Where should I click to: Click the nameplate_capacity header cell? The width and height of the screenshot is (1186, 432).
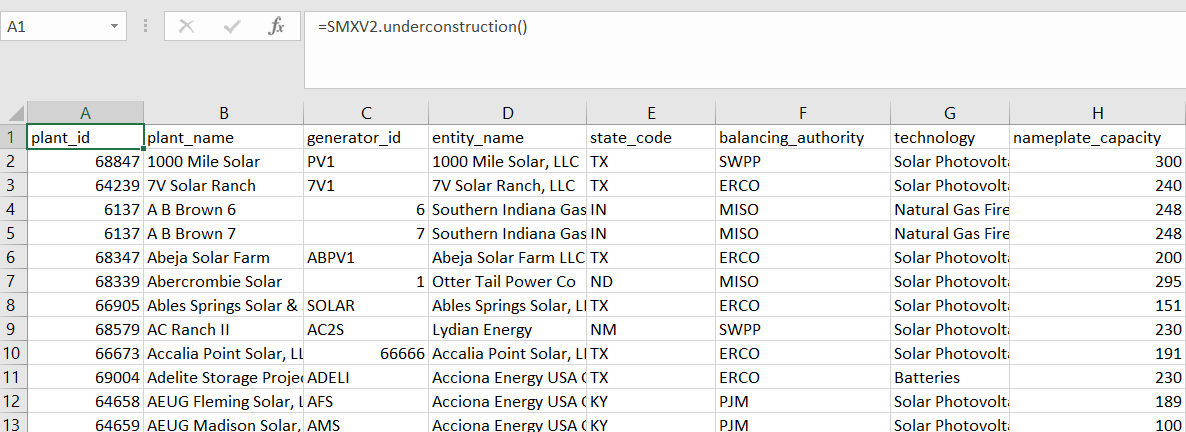click(x=1098, y=138)
